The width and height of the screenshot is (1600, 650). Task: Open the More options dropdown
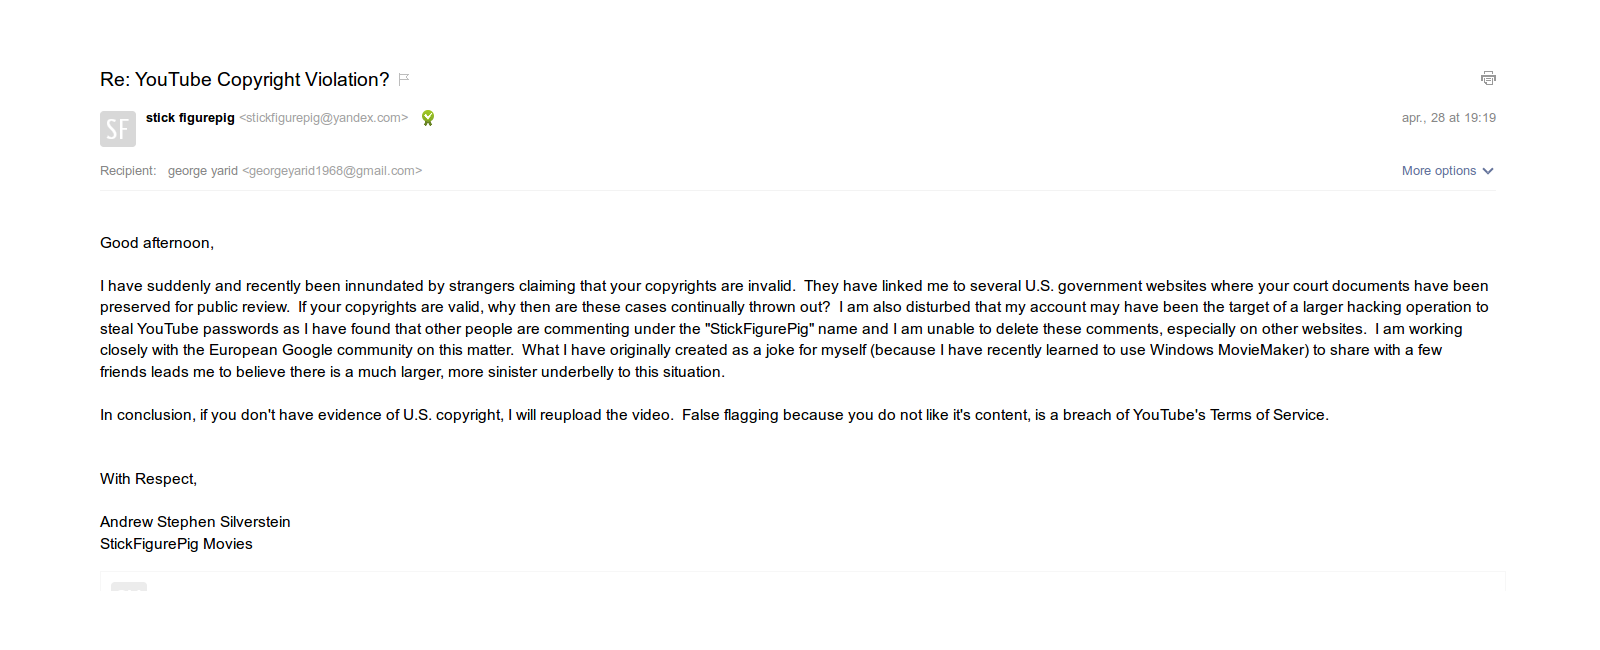coord(1439,171)
